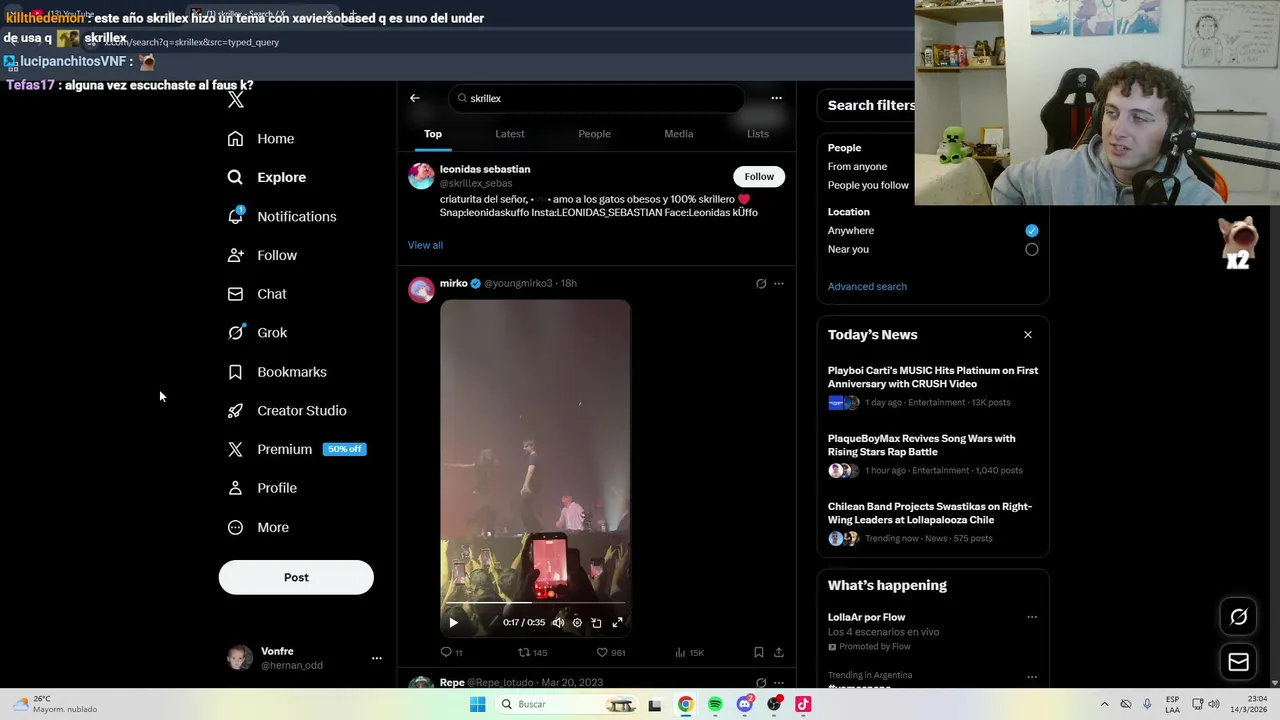Open more menu on Repe's post
The width and height of the screenshot is (1280, 720).
click(x=779, y=683)
